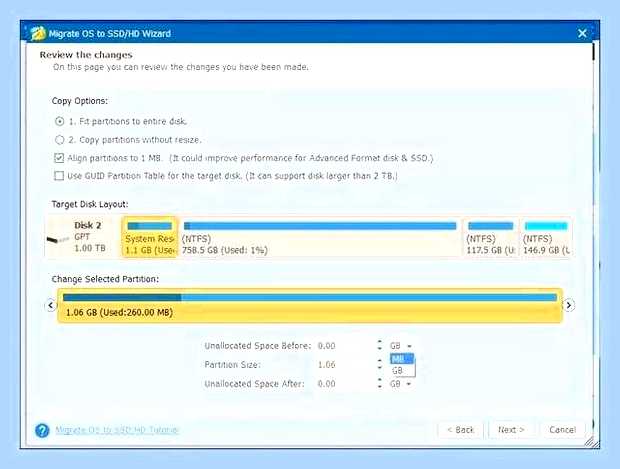
Task: Enable Use GUID Partition Table checkbox
Action: point(59,176)
